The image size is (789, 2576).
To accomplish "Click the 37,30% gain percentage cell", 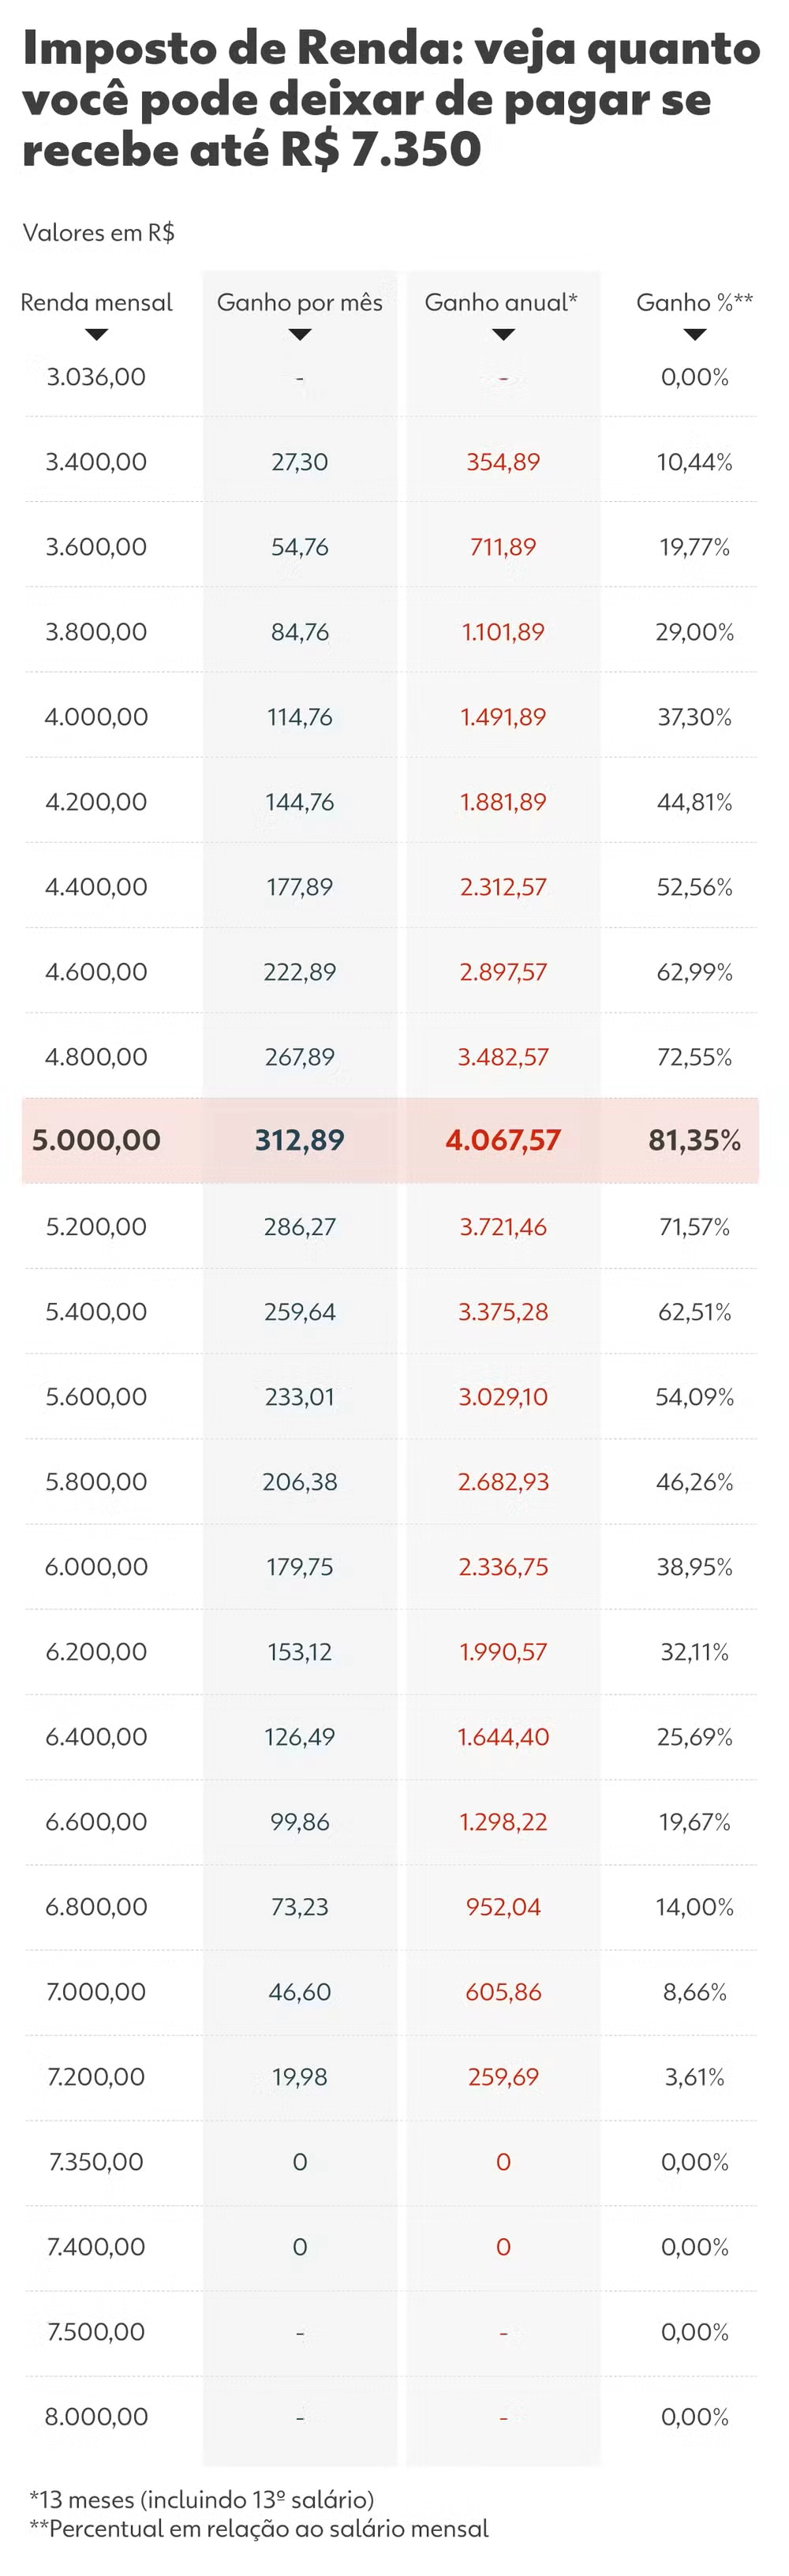I will coord(695,717).
